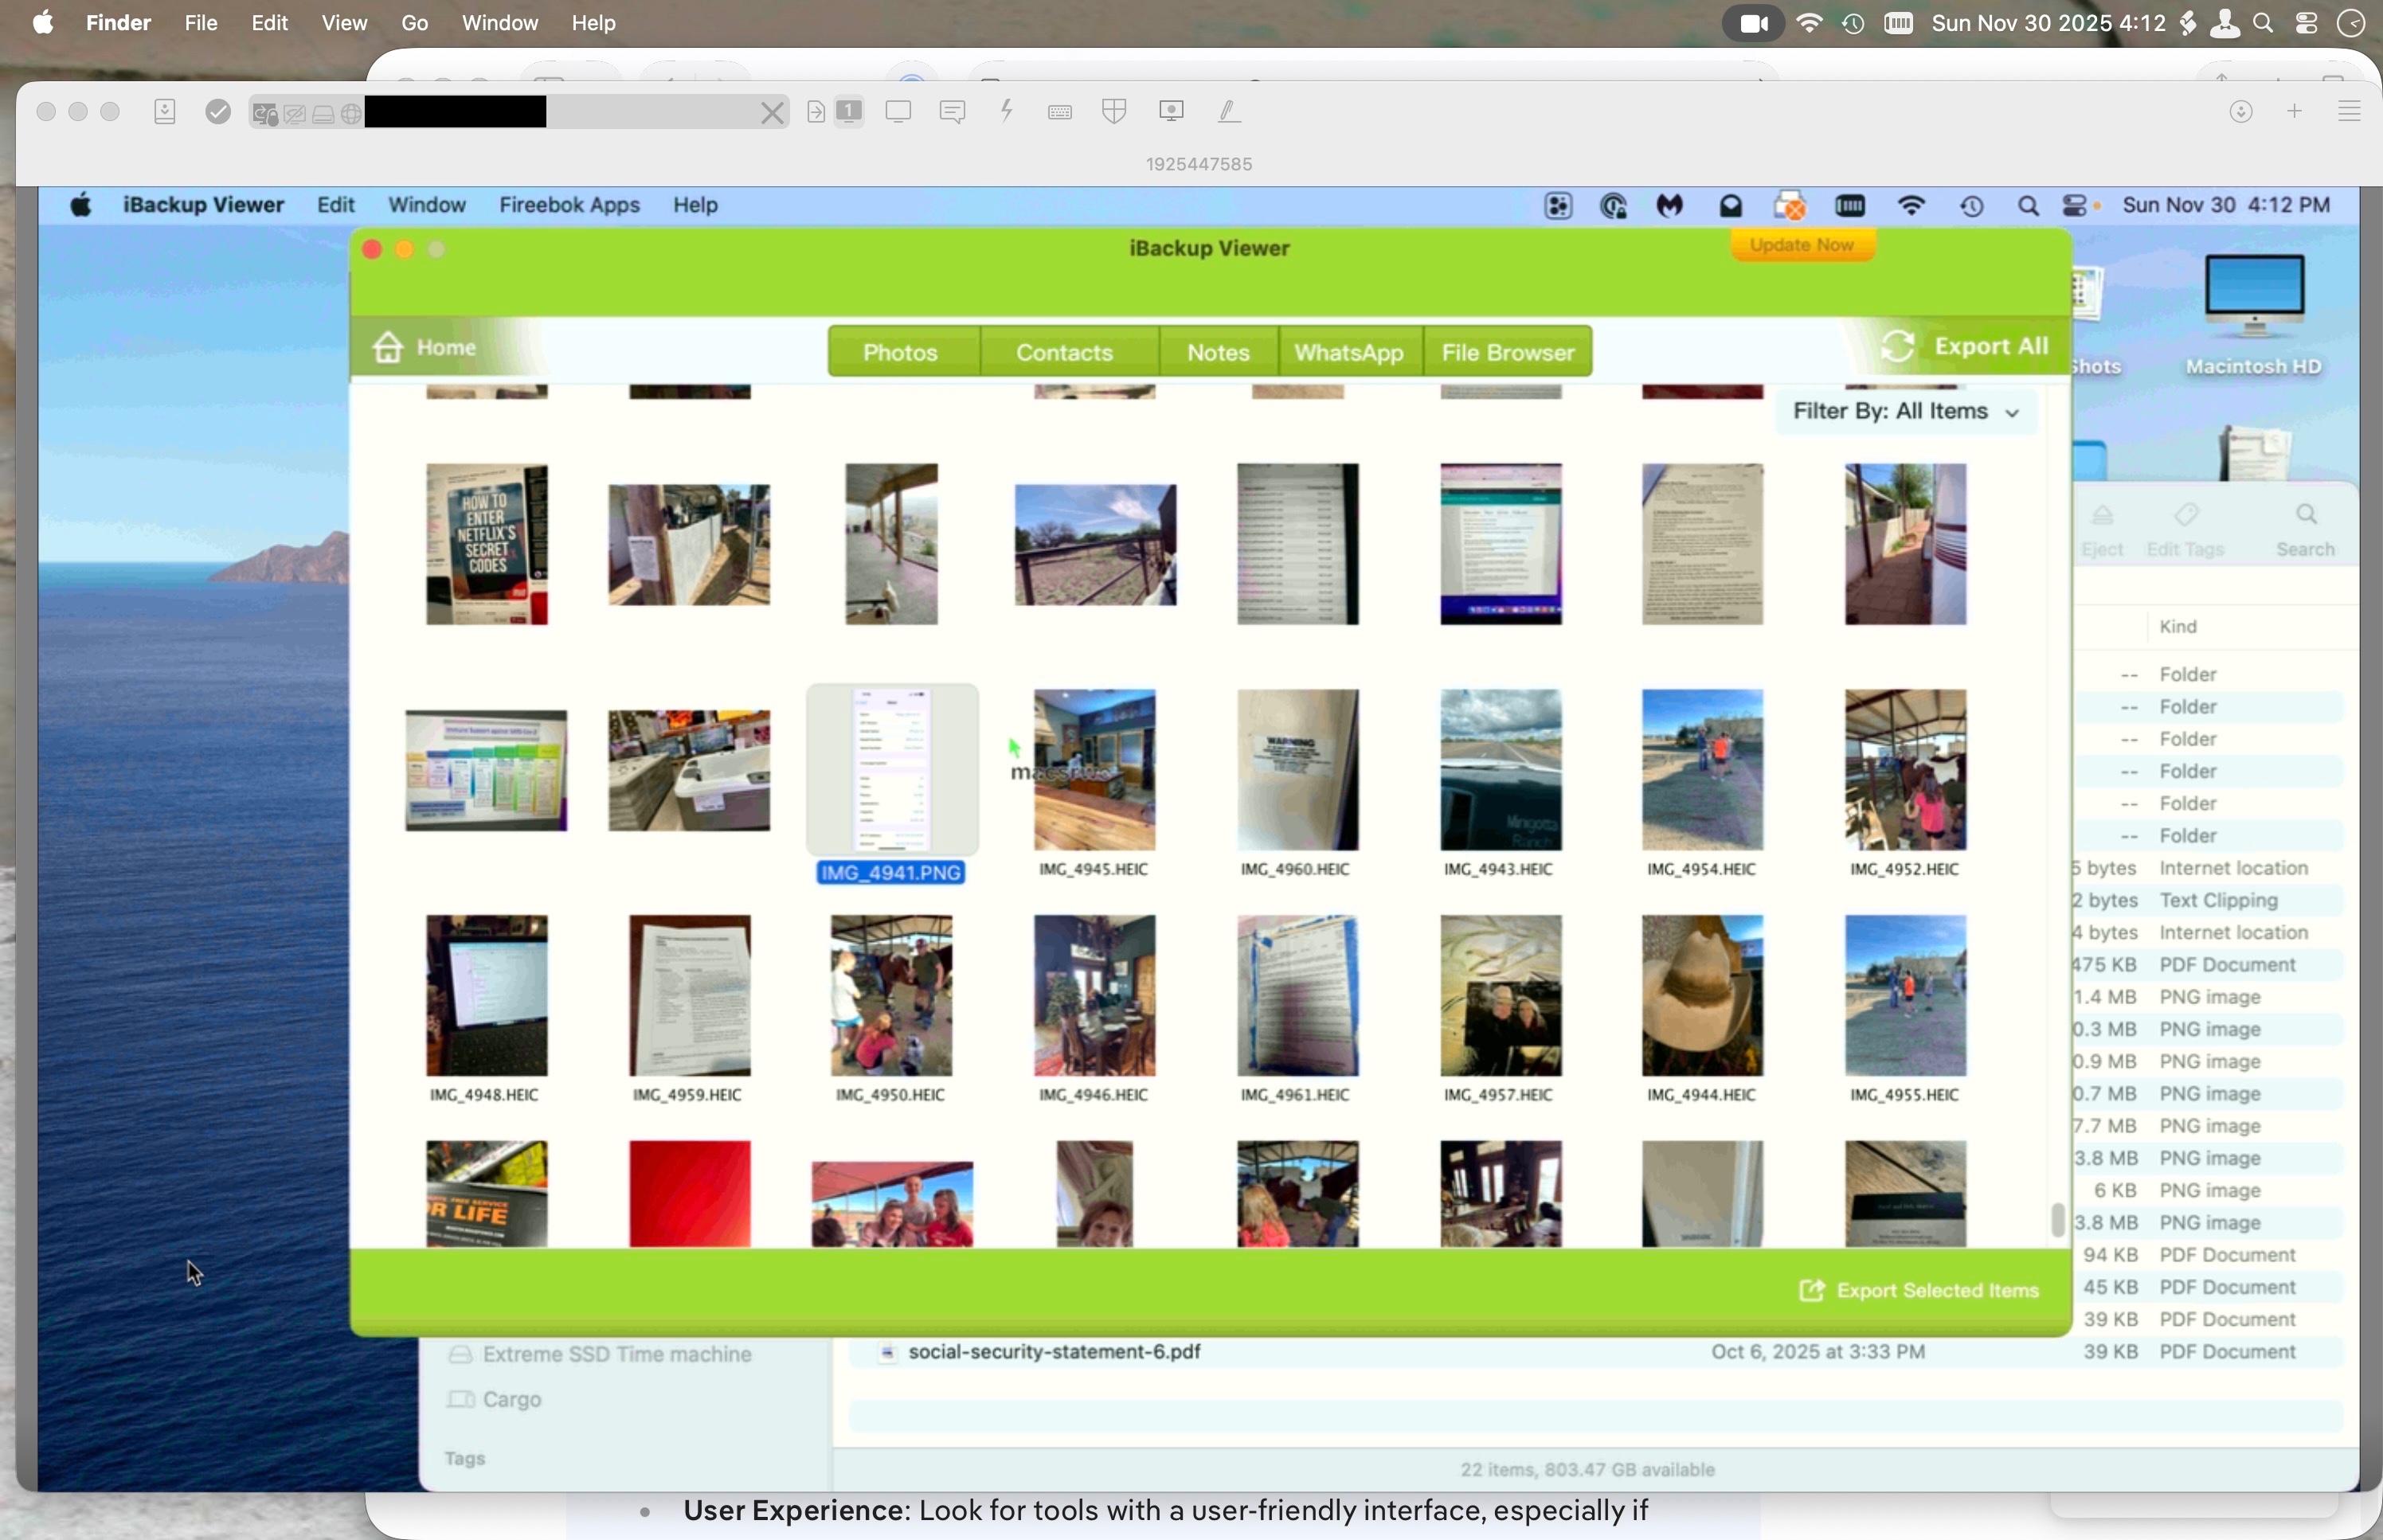Click the pencil annotate icon in toolbar

coord(1229,111)
